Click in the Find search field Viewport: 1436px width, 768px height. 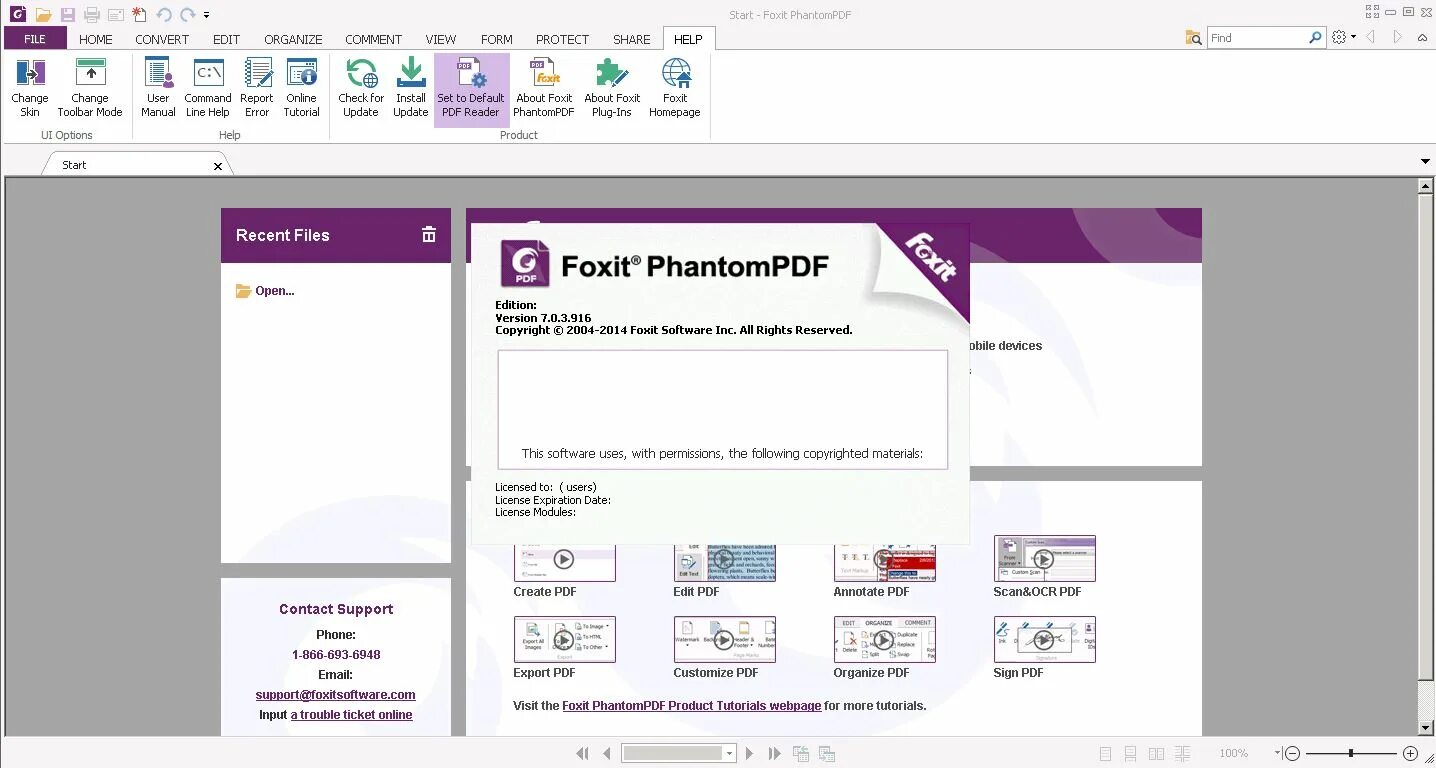coord(1256,37)
